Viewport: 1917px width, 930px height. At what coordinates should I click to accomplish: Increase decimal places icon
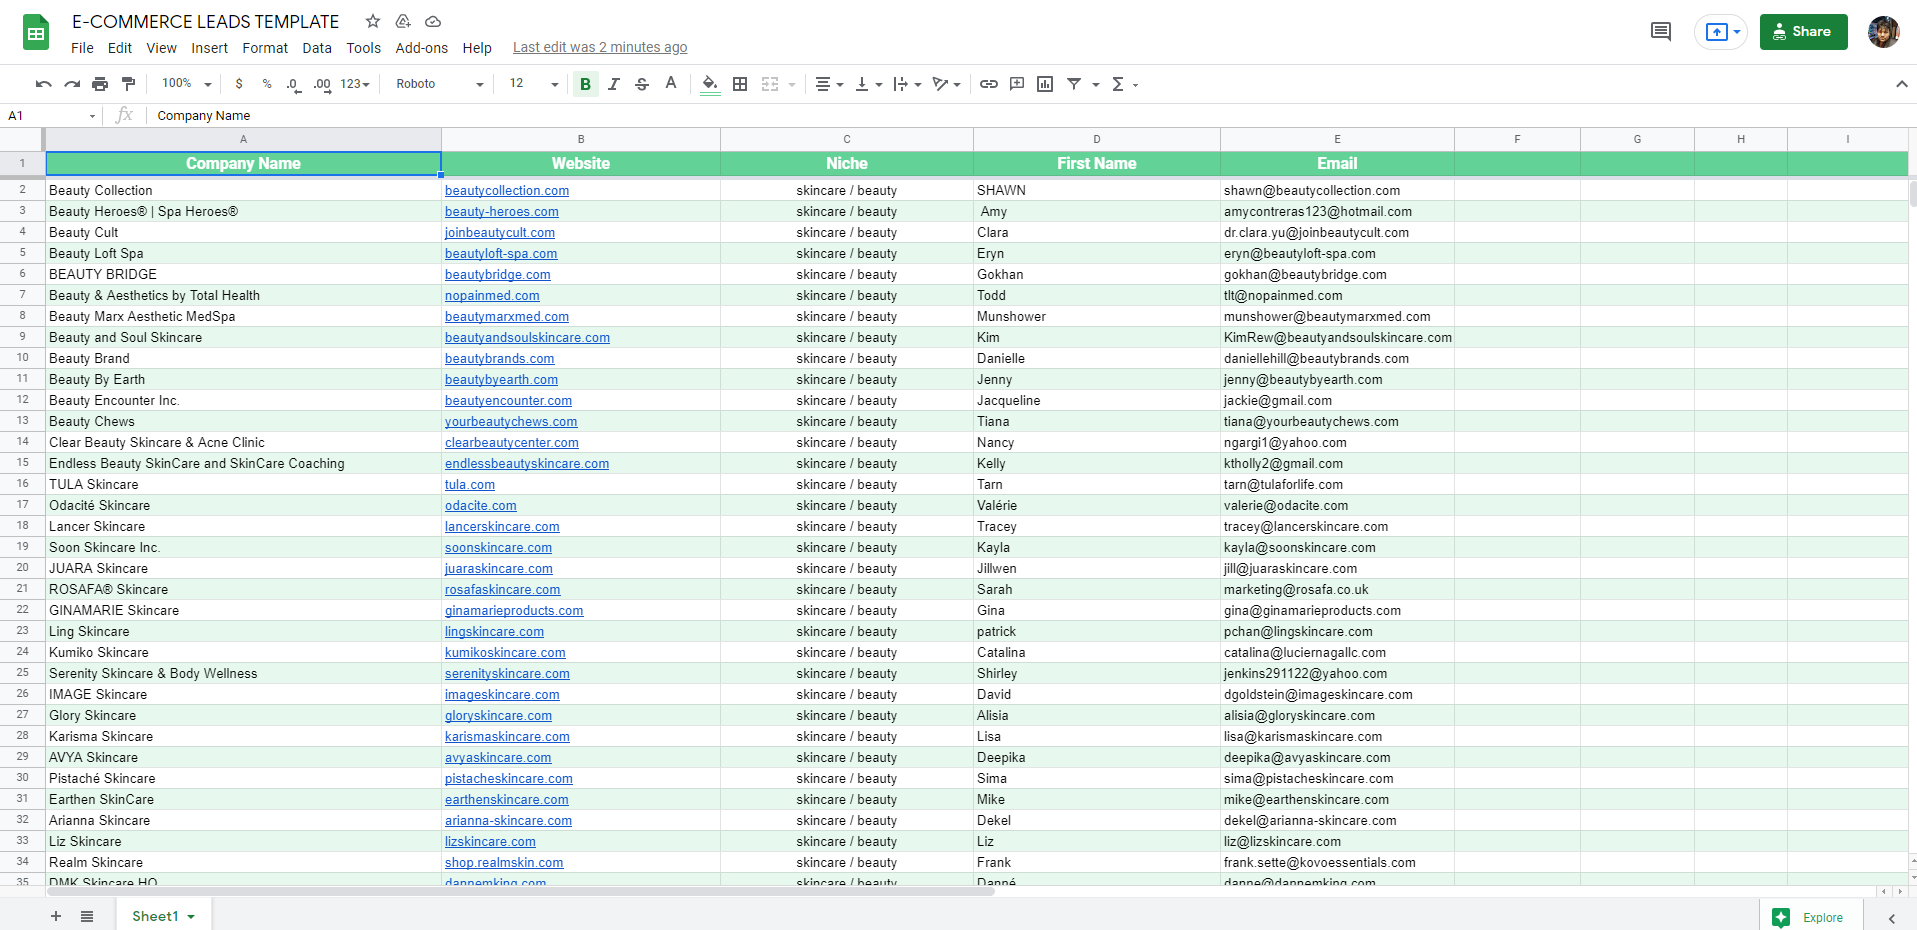point(322,84)
